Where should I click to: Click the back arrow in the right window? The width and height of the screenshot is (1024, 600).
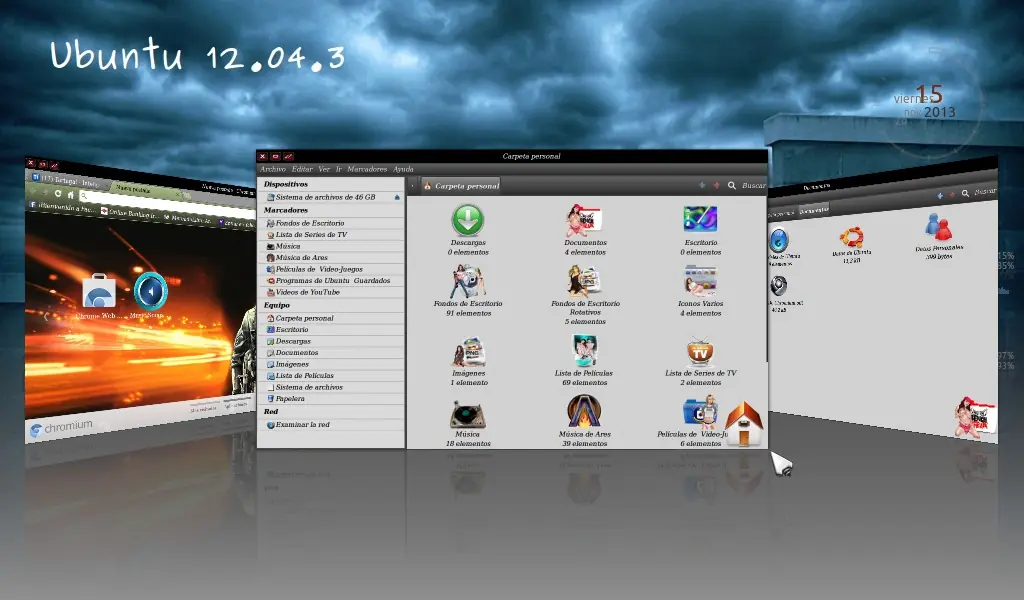coord(940,195)
